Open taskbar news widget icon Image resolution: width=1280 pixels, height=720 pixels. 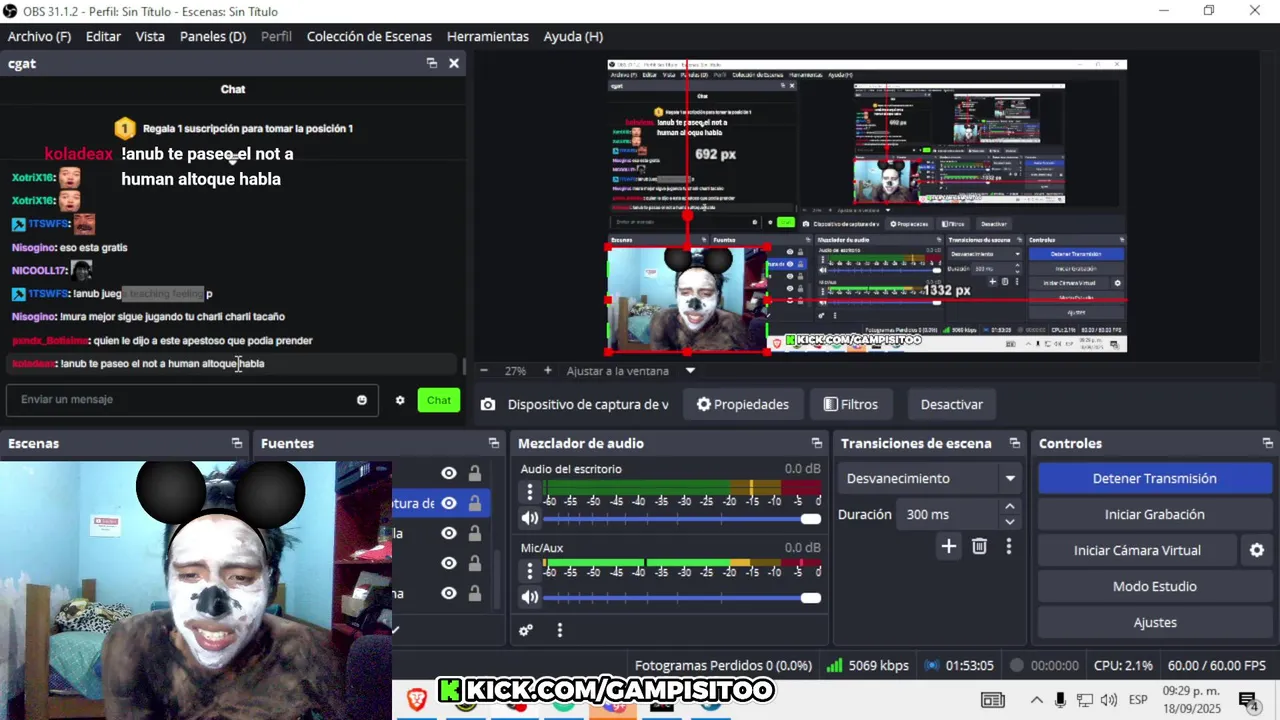(992, 700)
